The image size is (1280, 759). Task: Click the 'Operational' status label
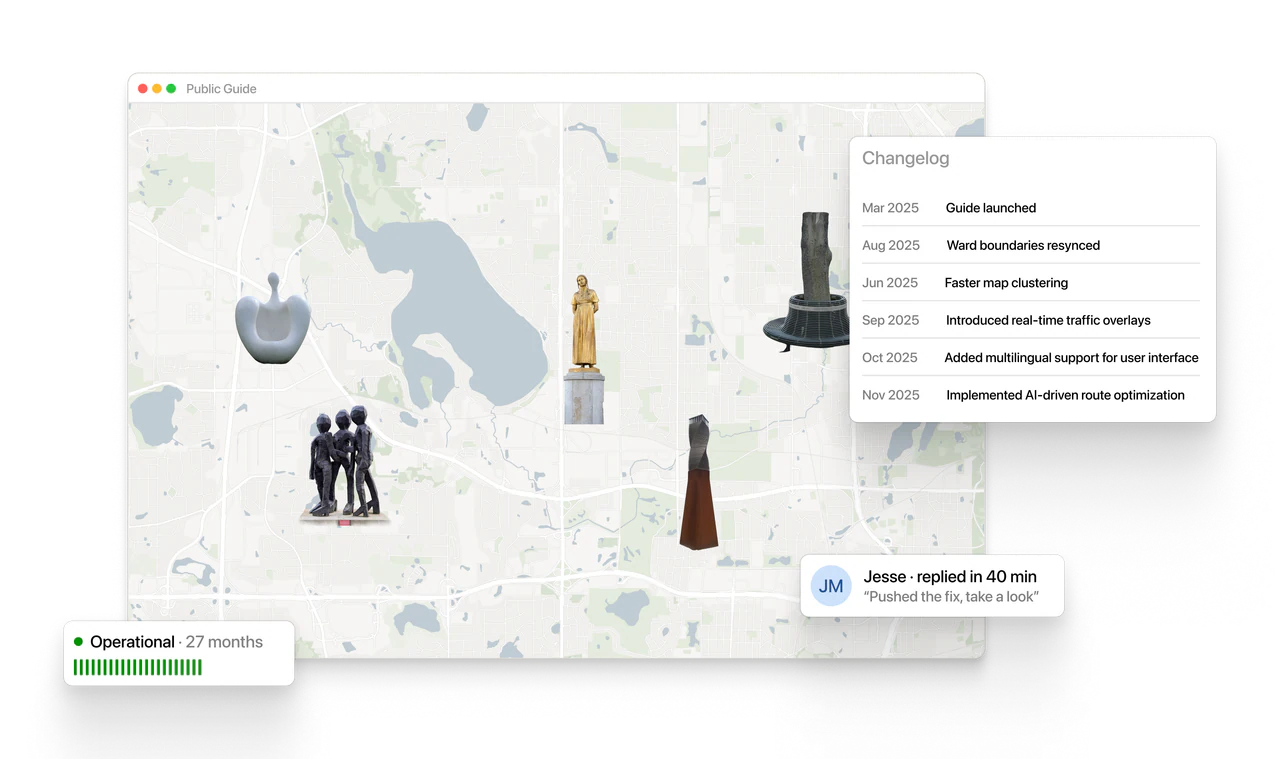click(x=132, y=642)
